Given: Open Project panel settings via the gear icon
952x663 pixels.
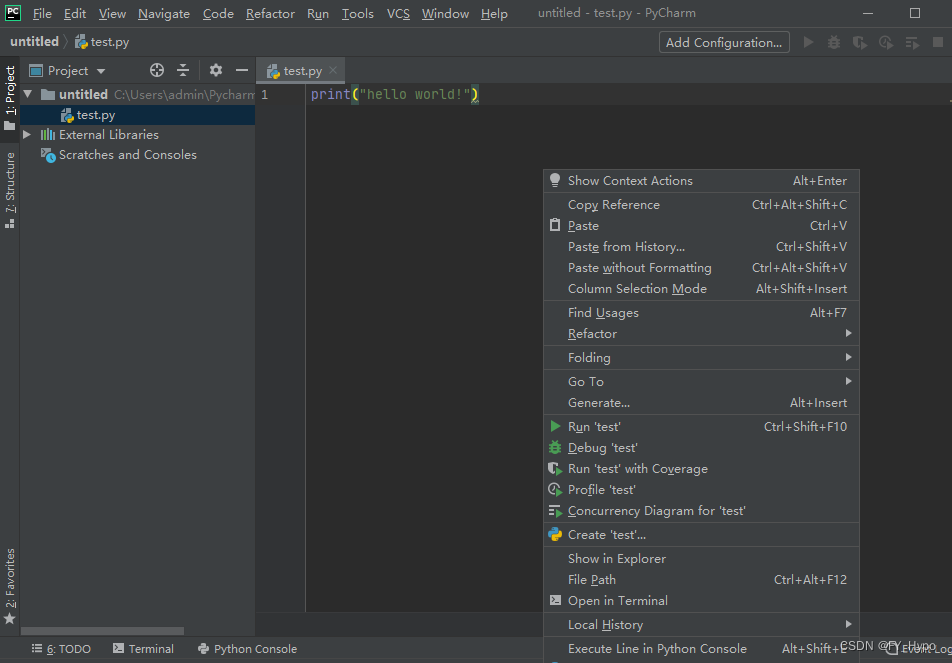Looking at the screenshot, I should [215, 70].
